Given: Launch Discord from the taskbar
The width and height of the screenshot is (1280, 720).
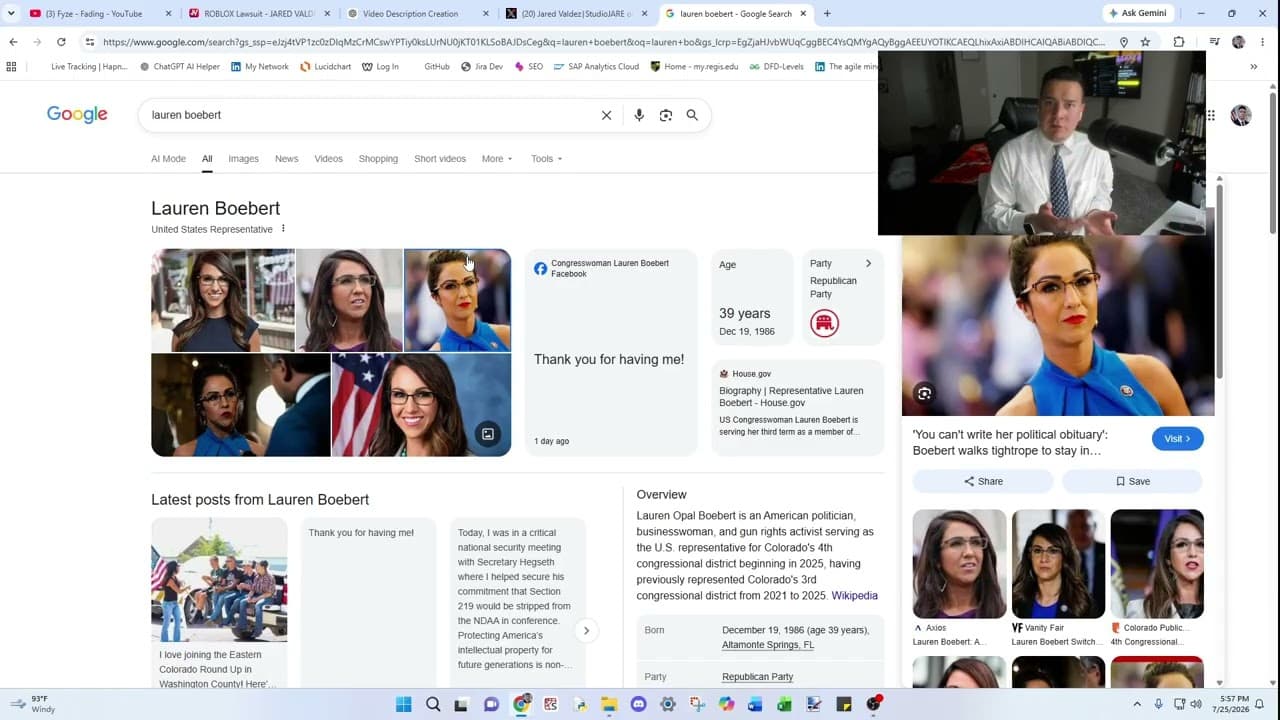Looking at the screenshot, I should (639, 704).
